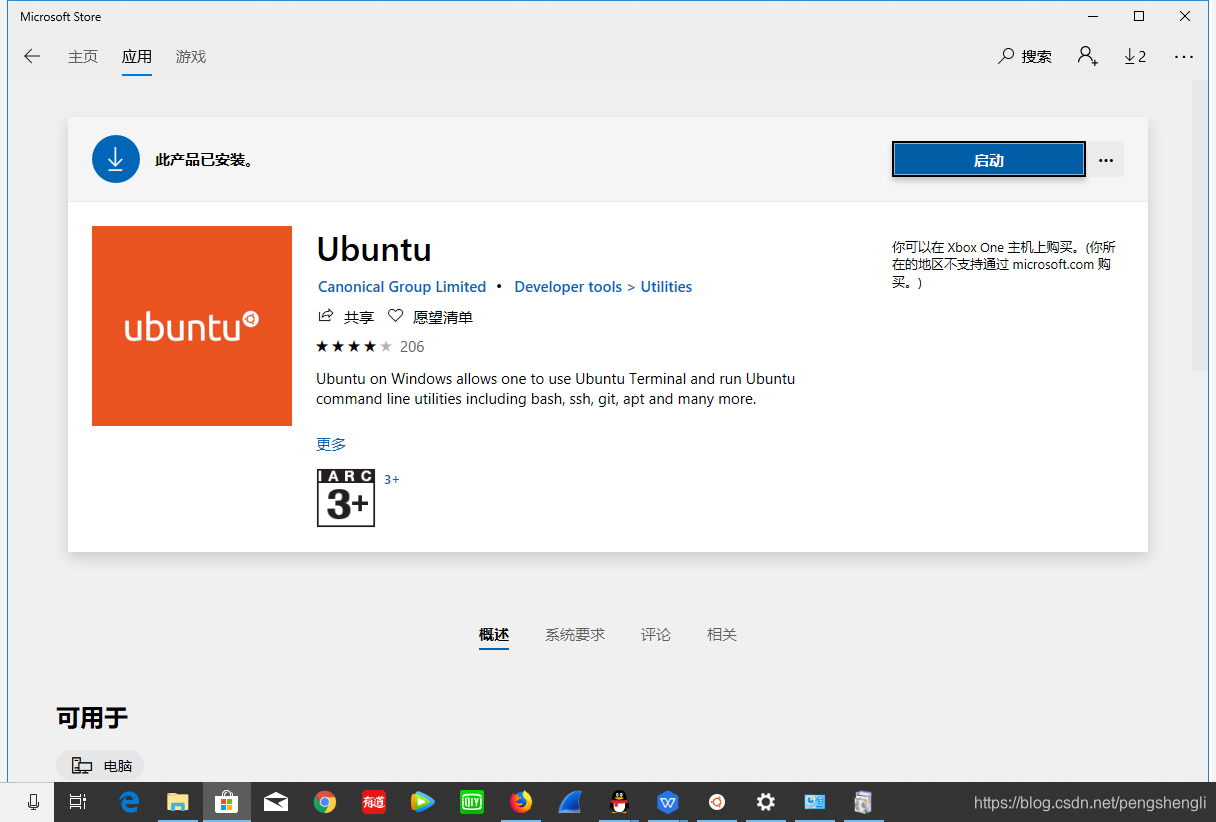Open the Youdao dictionary taskbar icon
The width and height of the screenshot is (1216, 822).
(x=374, y=802)
